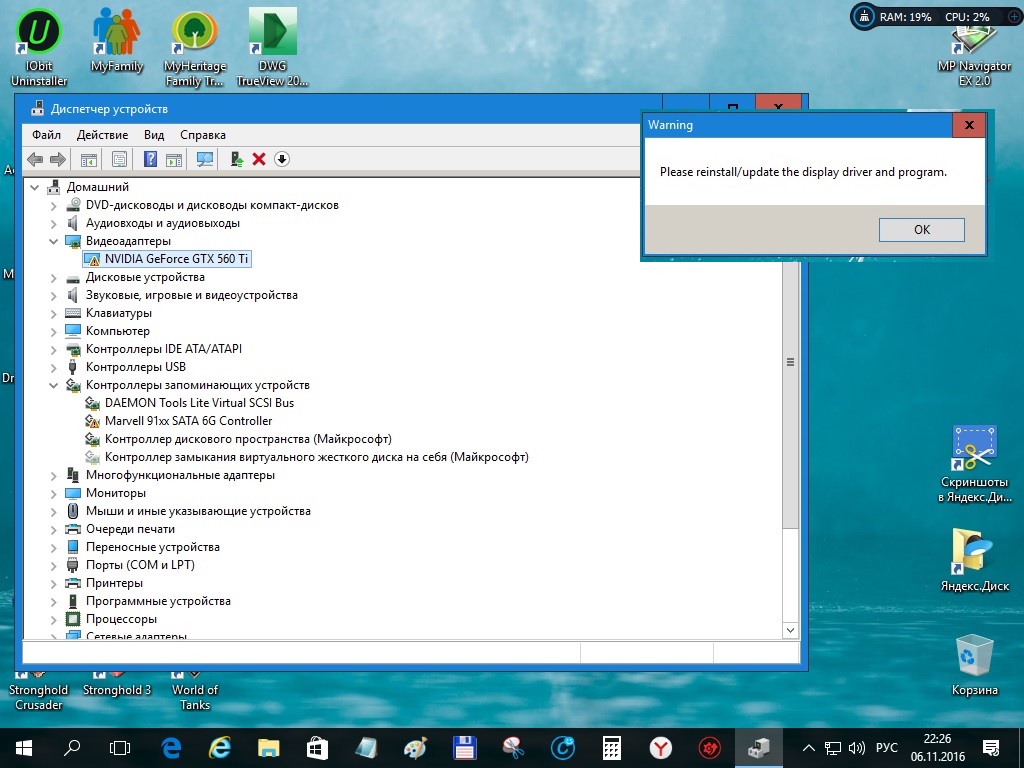
Task: Click the Windows Start button
Action: [x=24, y=748]
